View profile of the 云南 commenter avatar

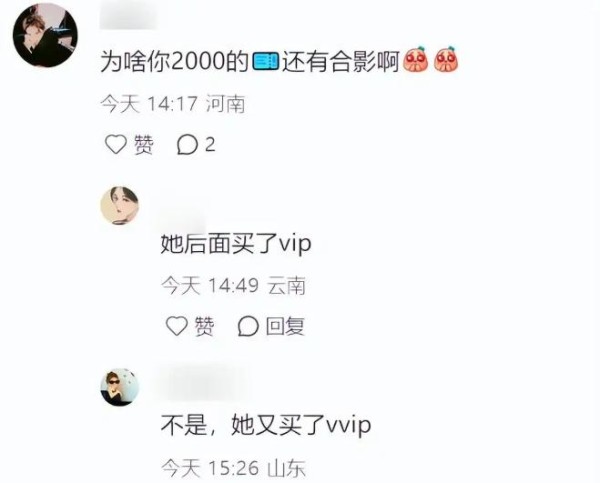pos(119,206)
